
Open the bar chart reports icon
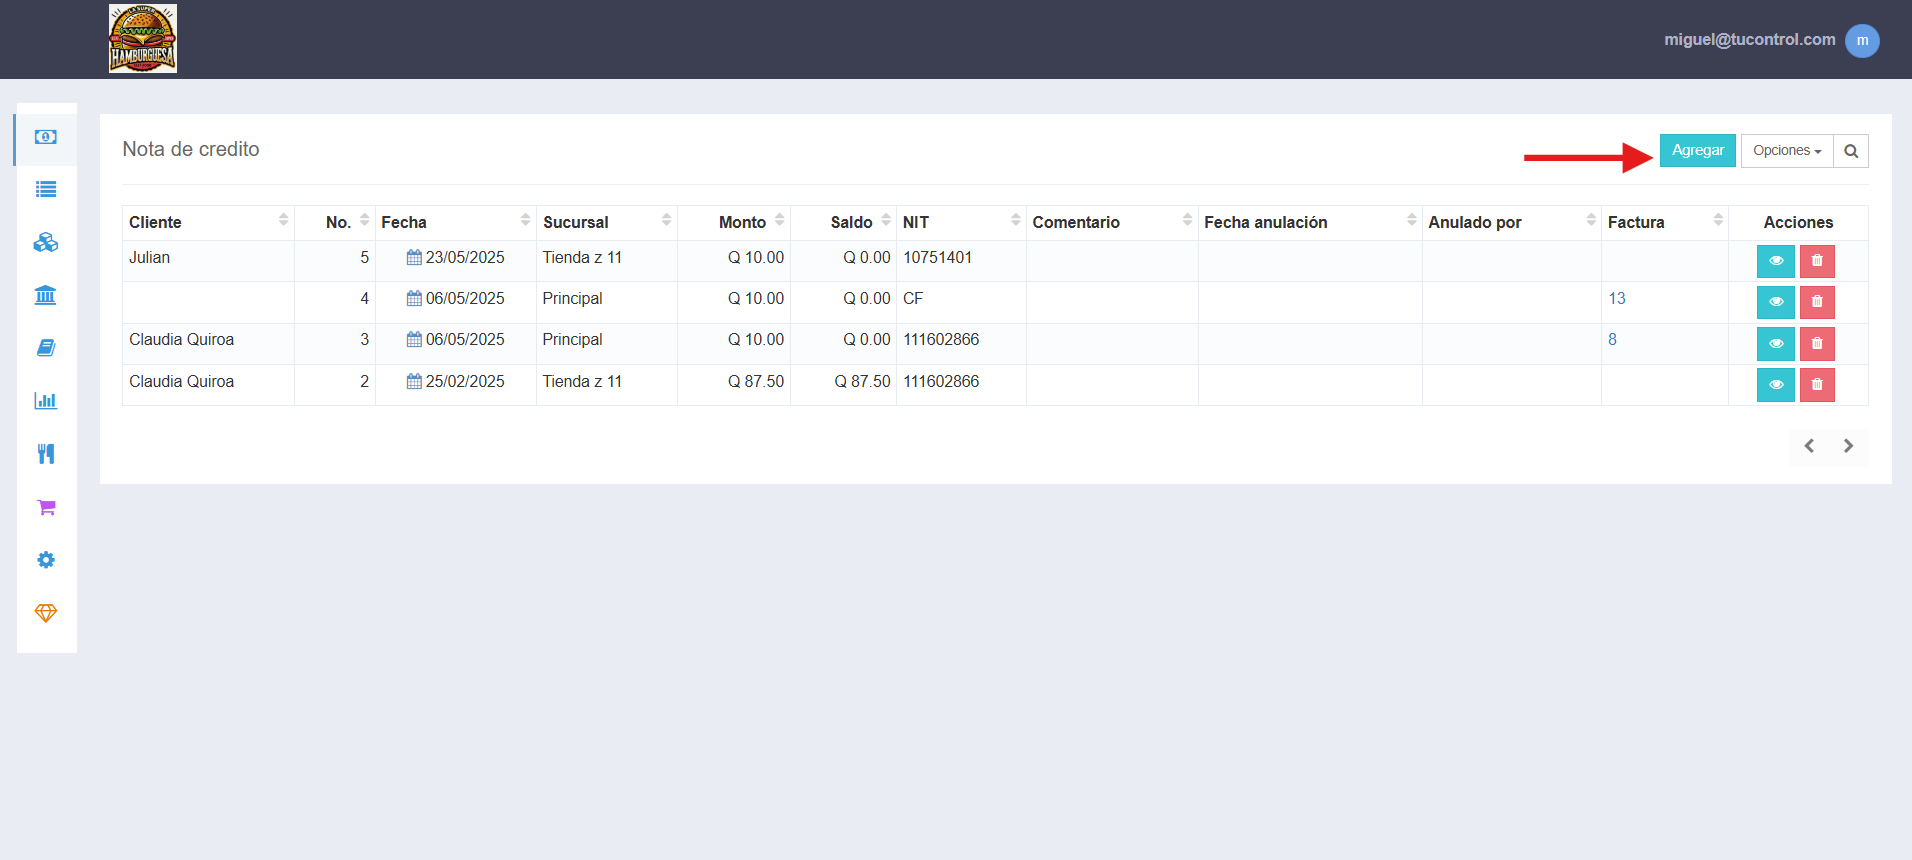pyautogui.click(x=46, y=401)
